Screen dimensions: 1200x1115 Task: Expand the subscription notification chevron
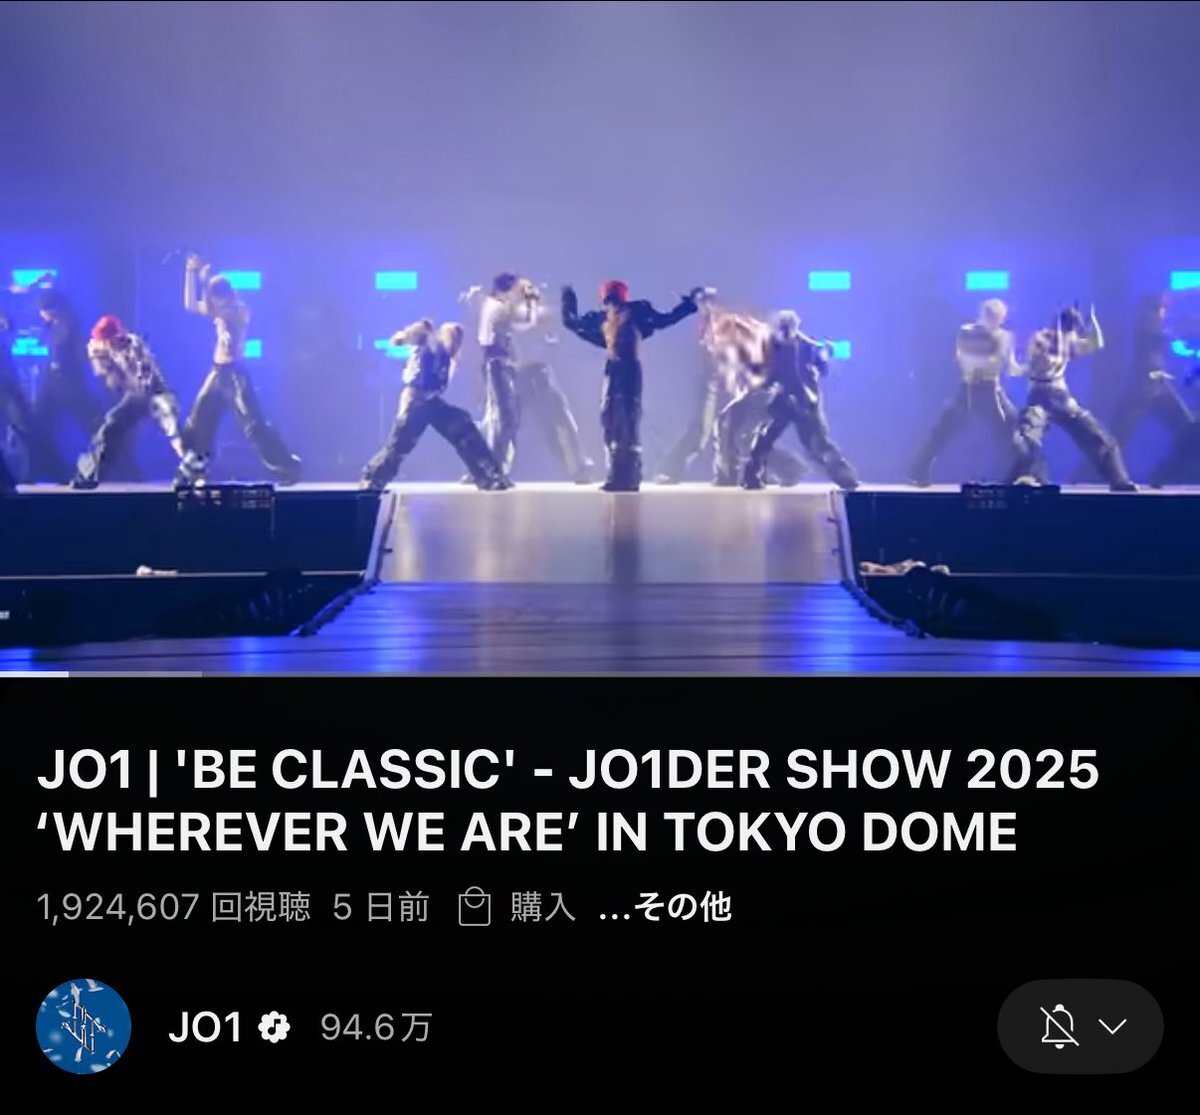pos(1113,1026)
